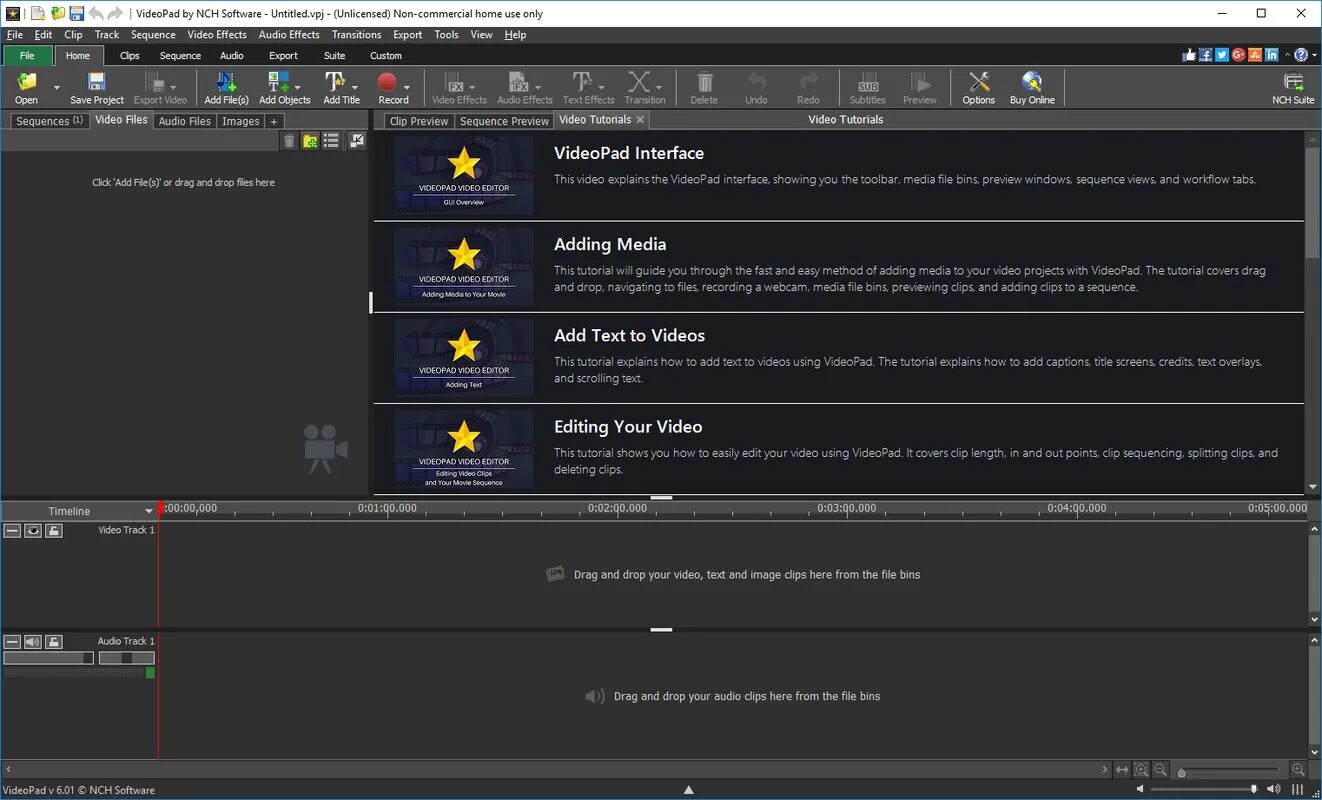Open the NCH Suite icon
1322x800 pixels.
pyautogui.click(x=1293, y=82)
